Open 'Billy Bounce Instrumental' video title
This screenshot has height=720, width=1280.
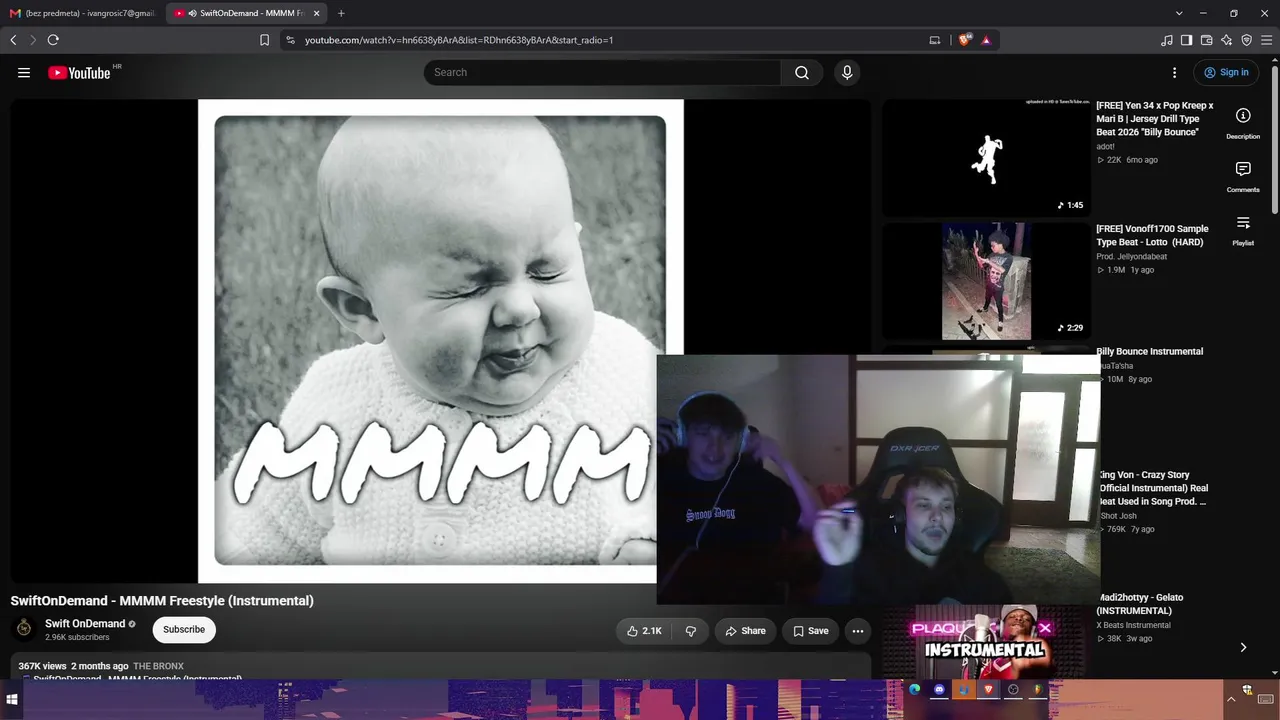click(x=1149, y=352)
